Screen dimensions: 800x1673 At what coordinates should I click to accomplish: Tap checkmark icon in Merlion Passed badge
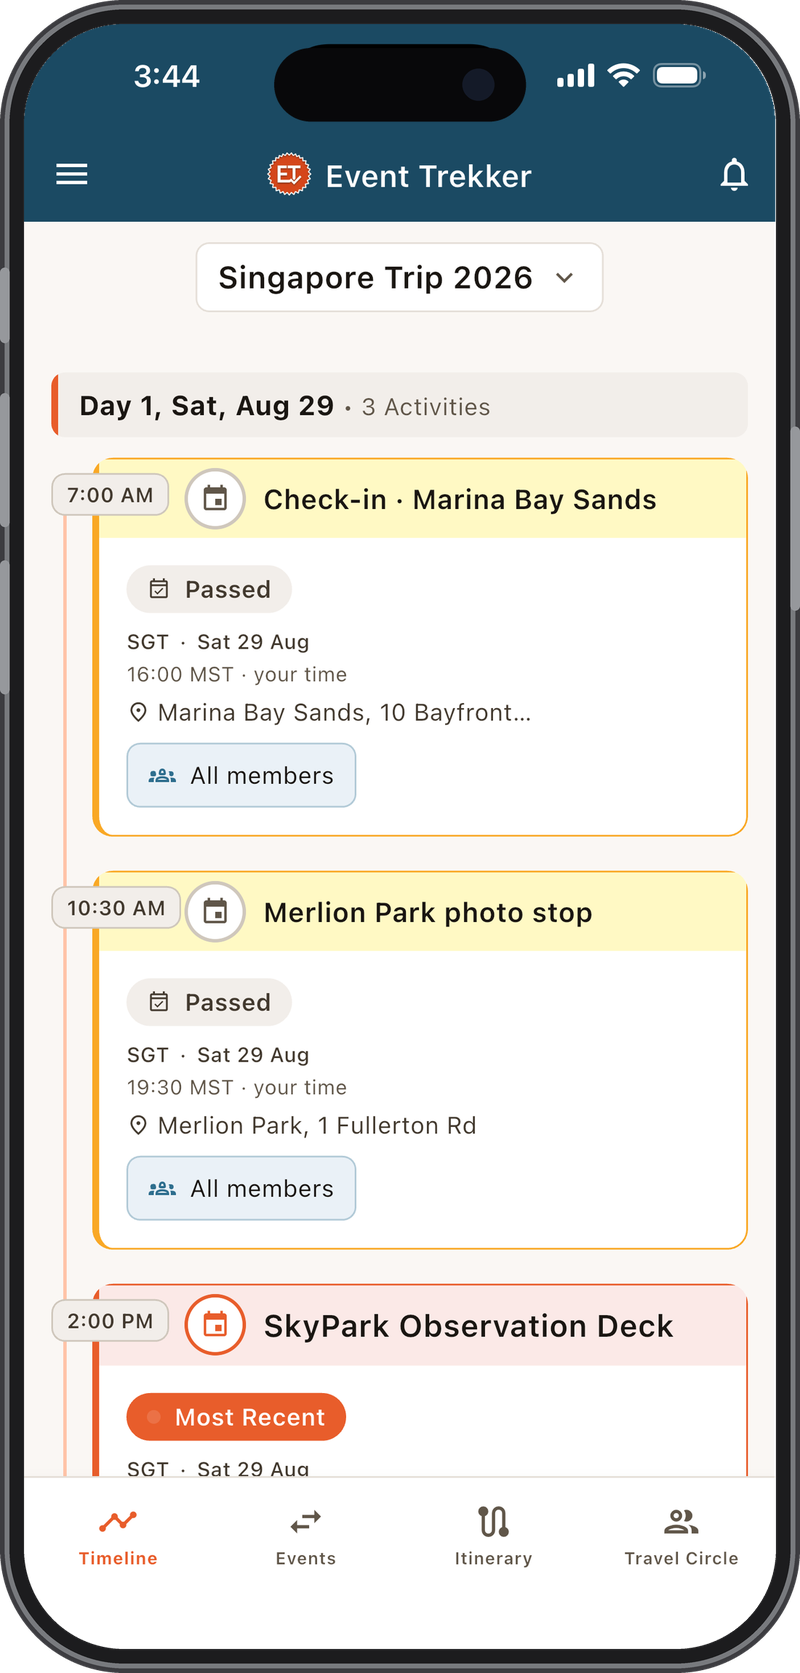[159, 1002]
